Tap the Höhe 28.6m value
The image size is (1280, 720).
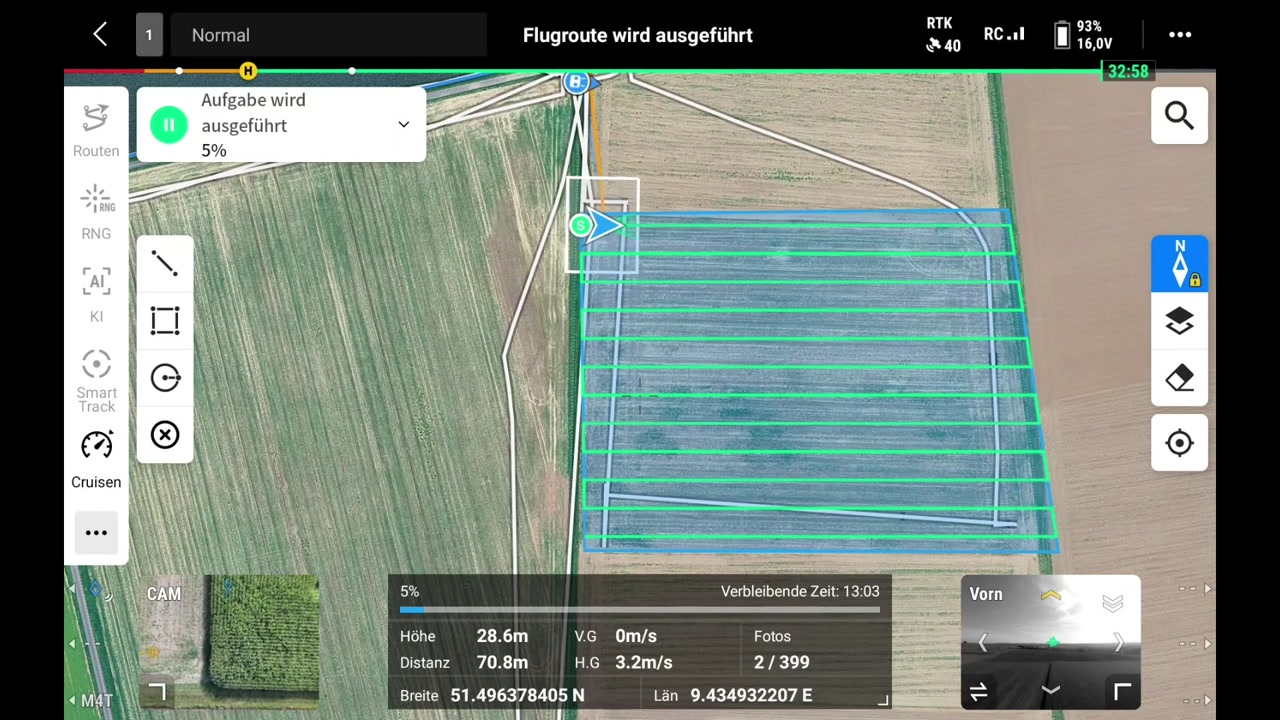coord(502,636)
